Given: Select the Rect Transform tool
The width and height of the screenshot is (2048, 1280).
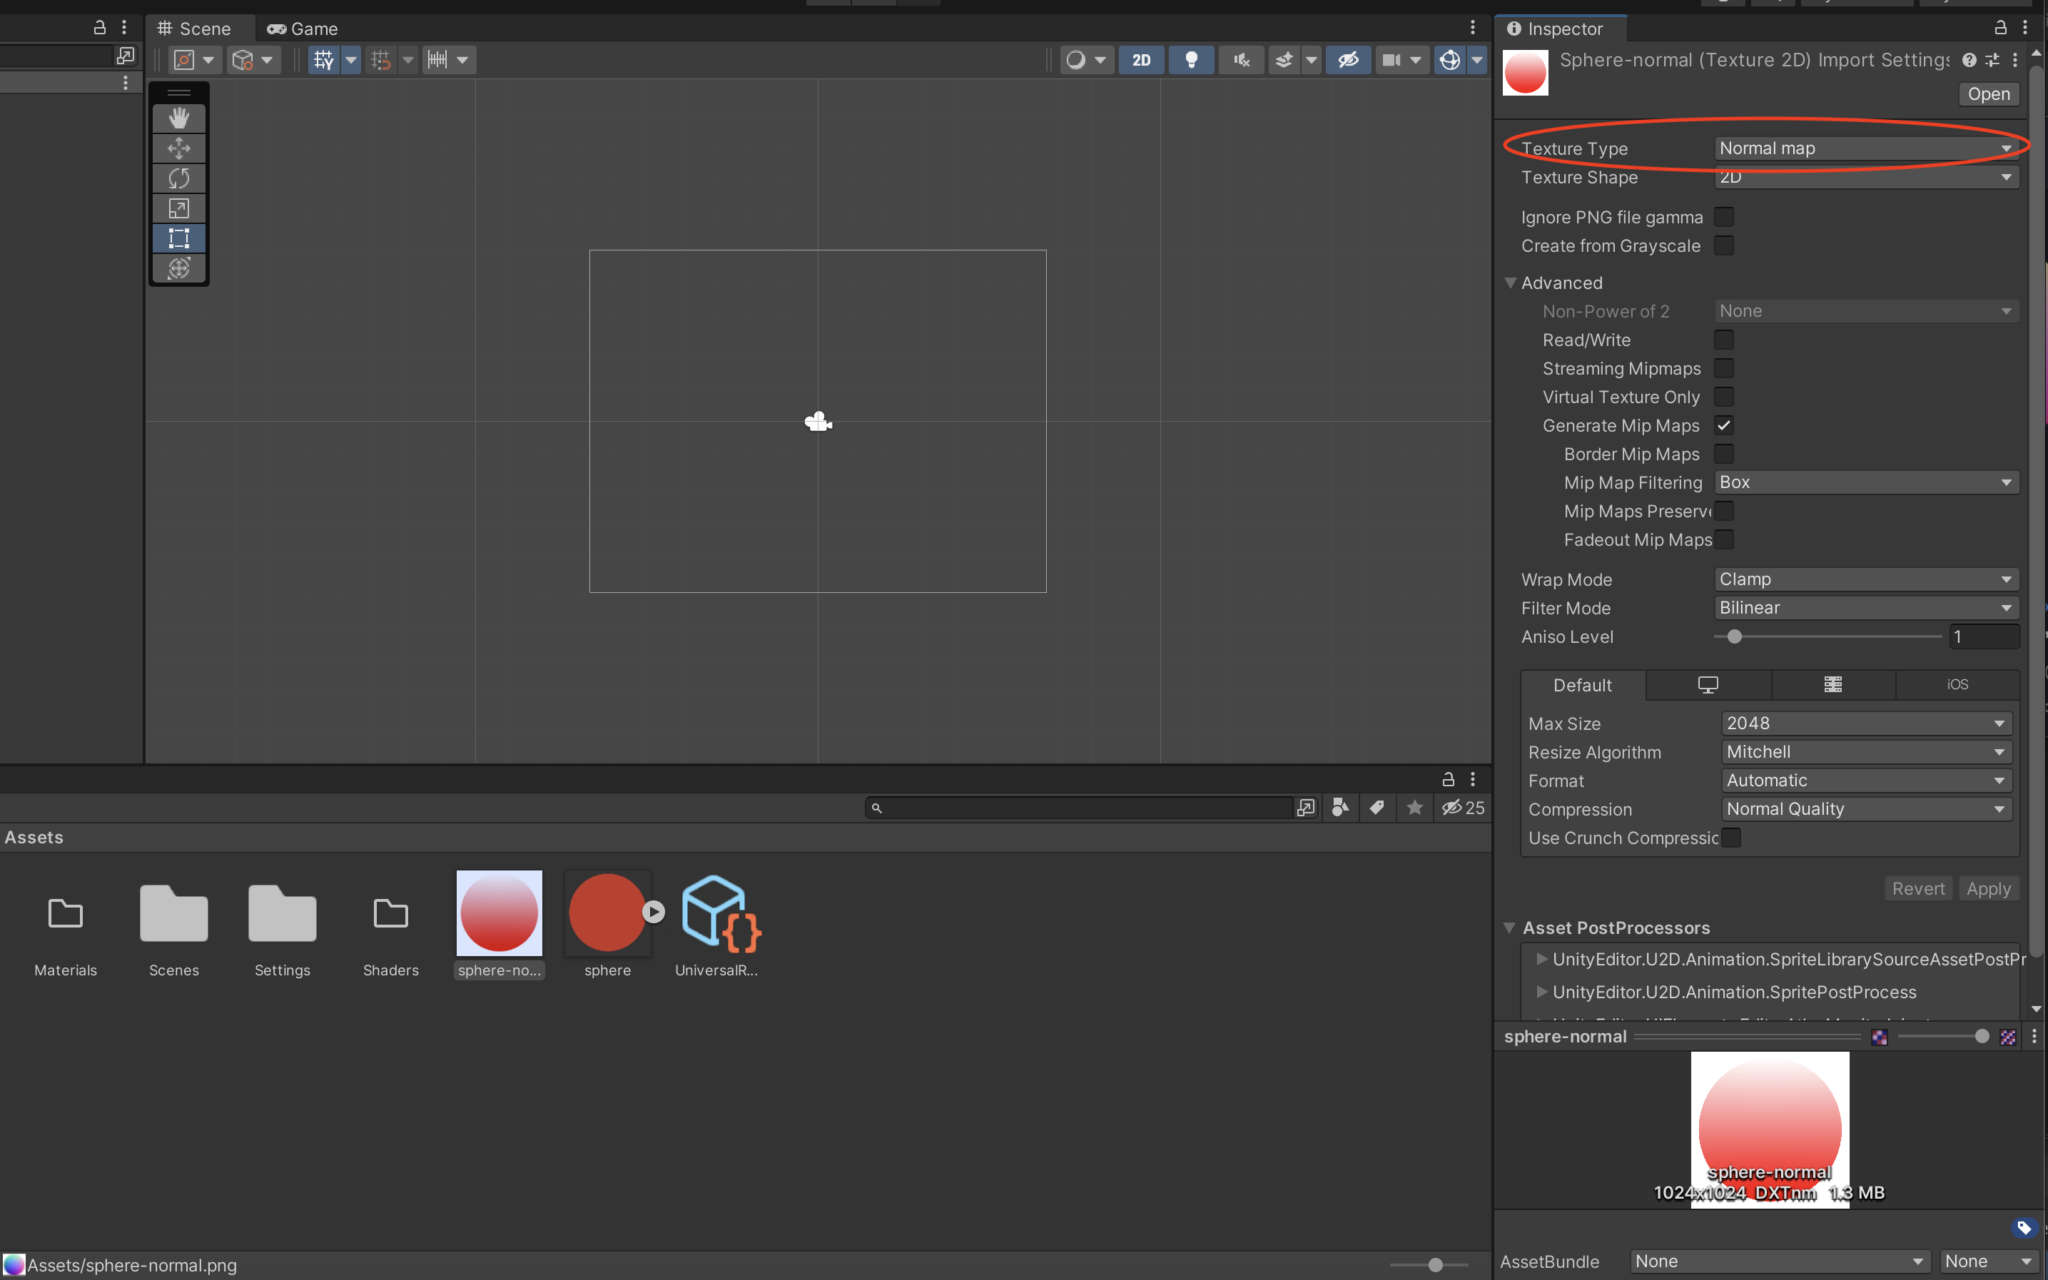Looking at the screenshot, I should pos(178,238).
